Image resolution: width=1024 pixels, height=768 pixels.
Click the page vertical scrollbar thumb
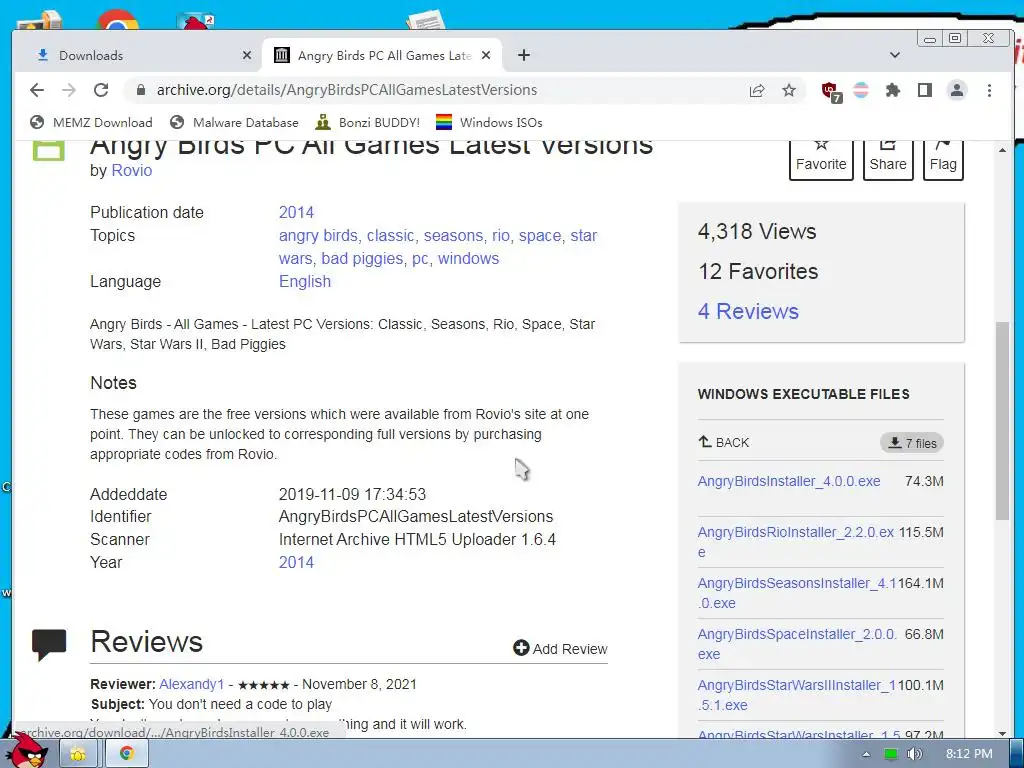coord(1002,421)
